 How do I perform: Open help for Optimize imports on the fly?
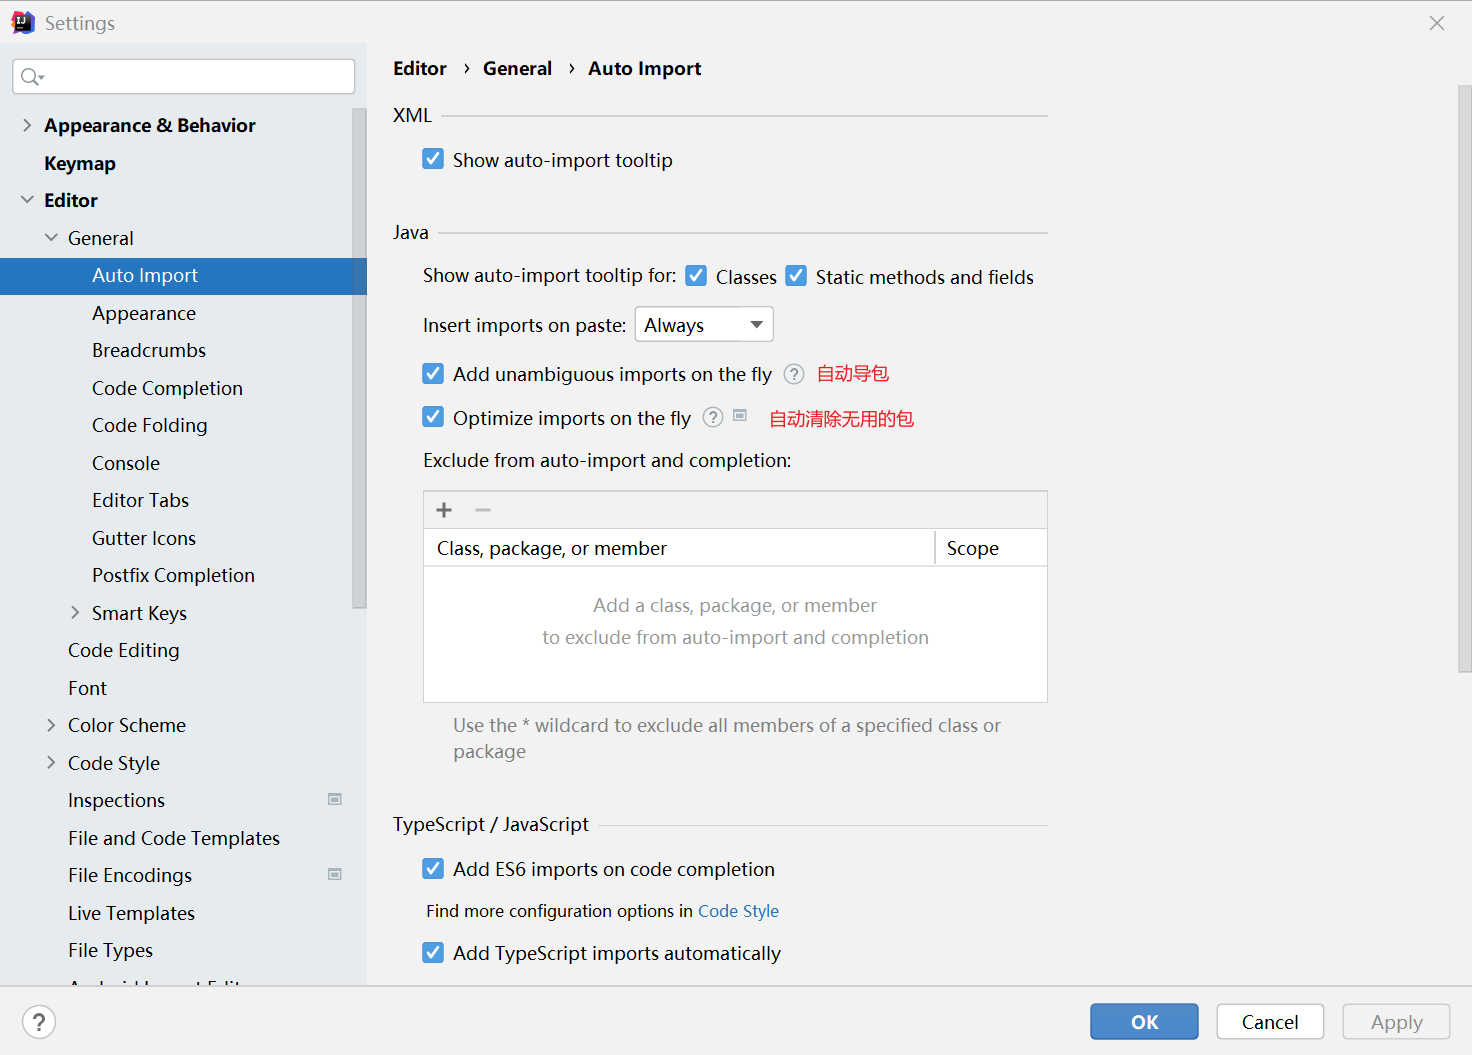click(713, 418)
